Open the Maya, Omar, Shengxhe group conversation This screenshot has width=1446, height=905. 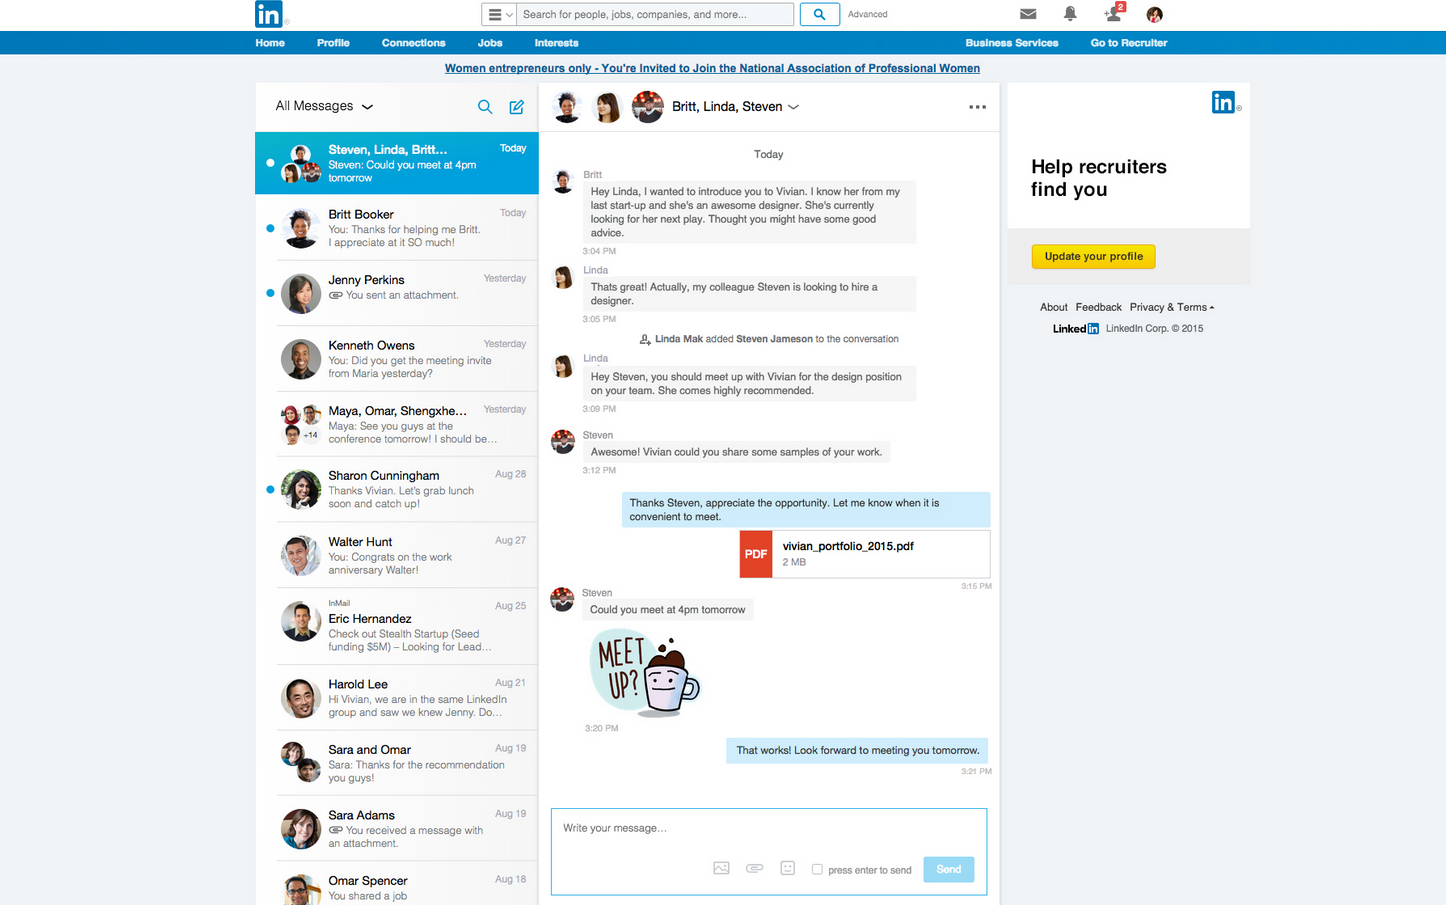coord(397,424)
